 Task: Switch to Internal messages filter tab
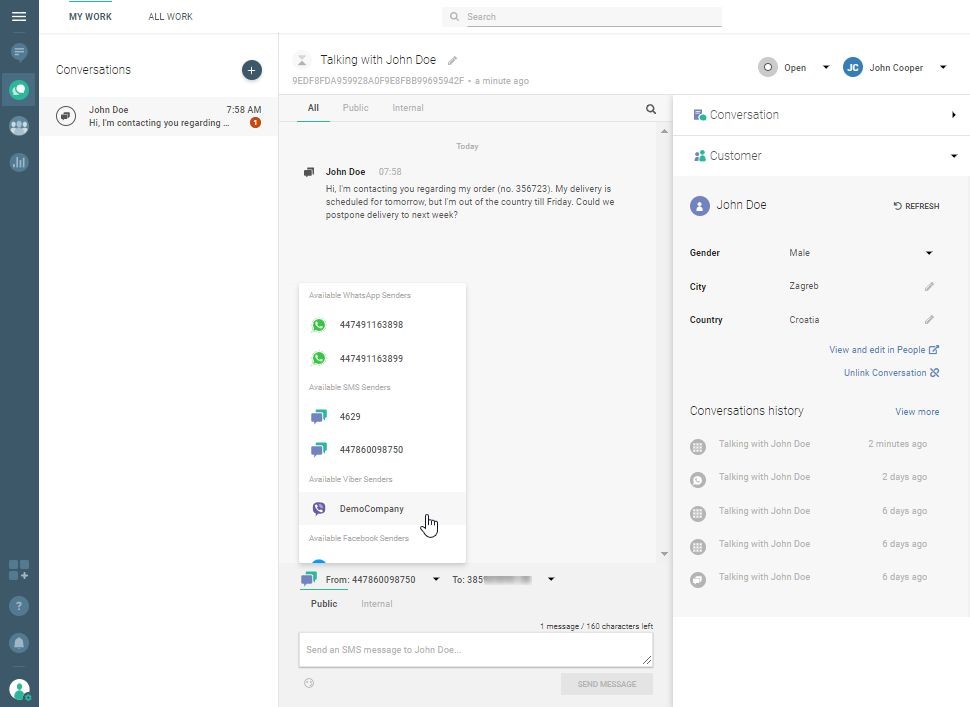[407, 108]
